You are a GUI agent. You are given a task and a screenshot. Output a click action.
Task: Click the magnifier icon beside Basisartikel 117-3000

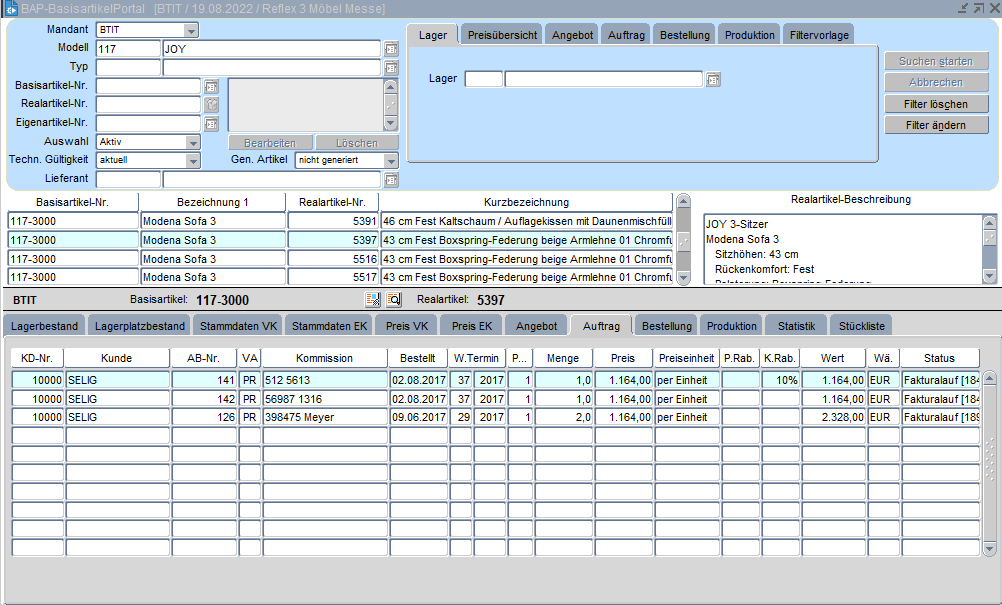click(x=393, y=299)
